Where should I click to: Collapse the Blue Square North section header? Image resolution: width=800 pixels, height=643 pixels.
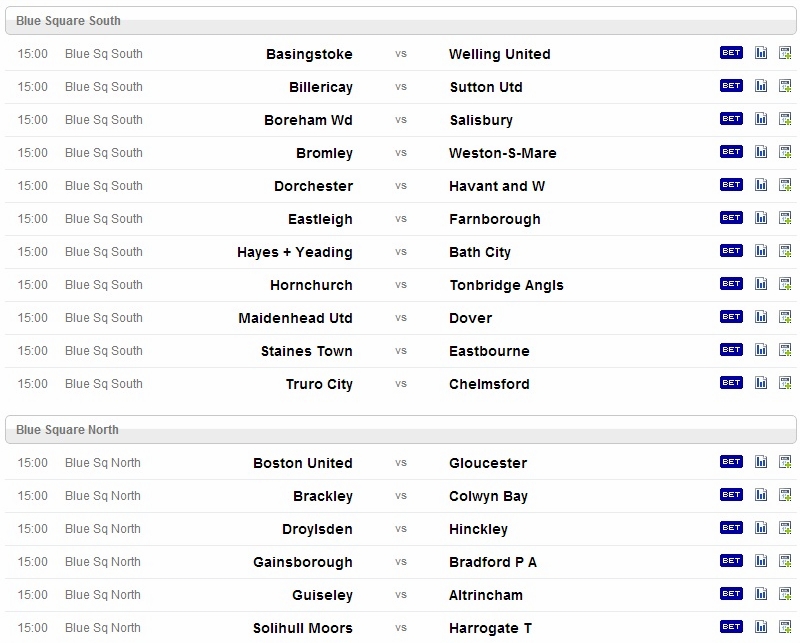[401, 429]
